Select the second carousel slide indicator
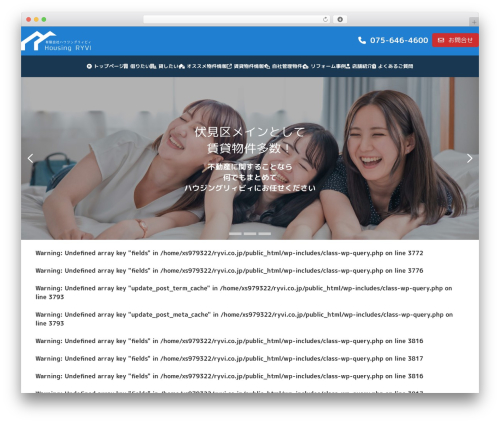The height and width of the screenshot is (423, 500). click(250, 234)
